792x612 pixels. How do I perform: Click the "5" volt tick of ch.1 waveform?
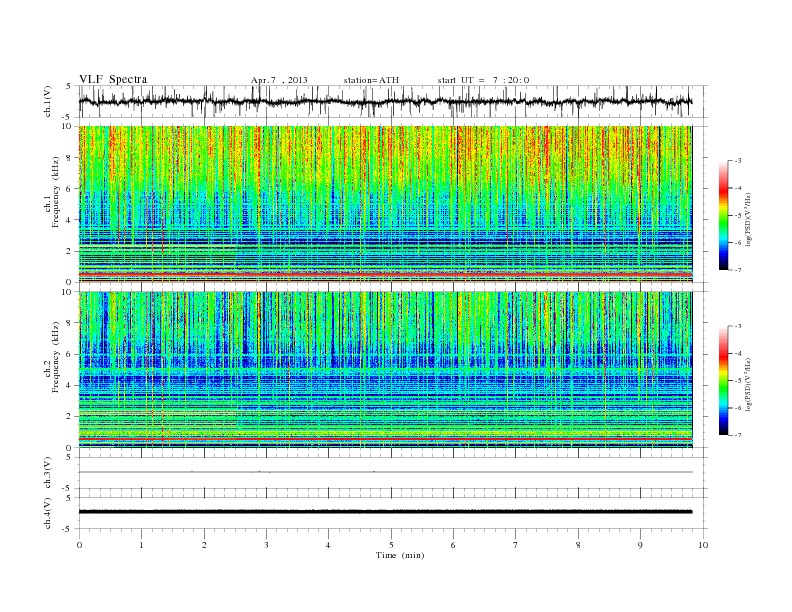click(69, 86)
